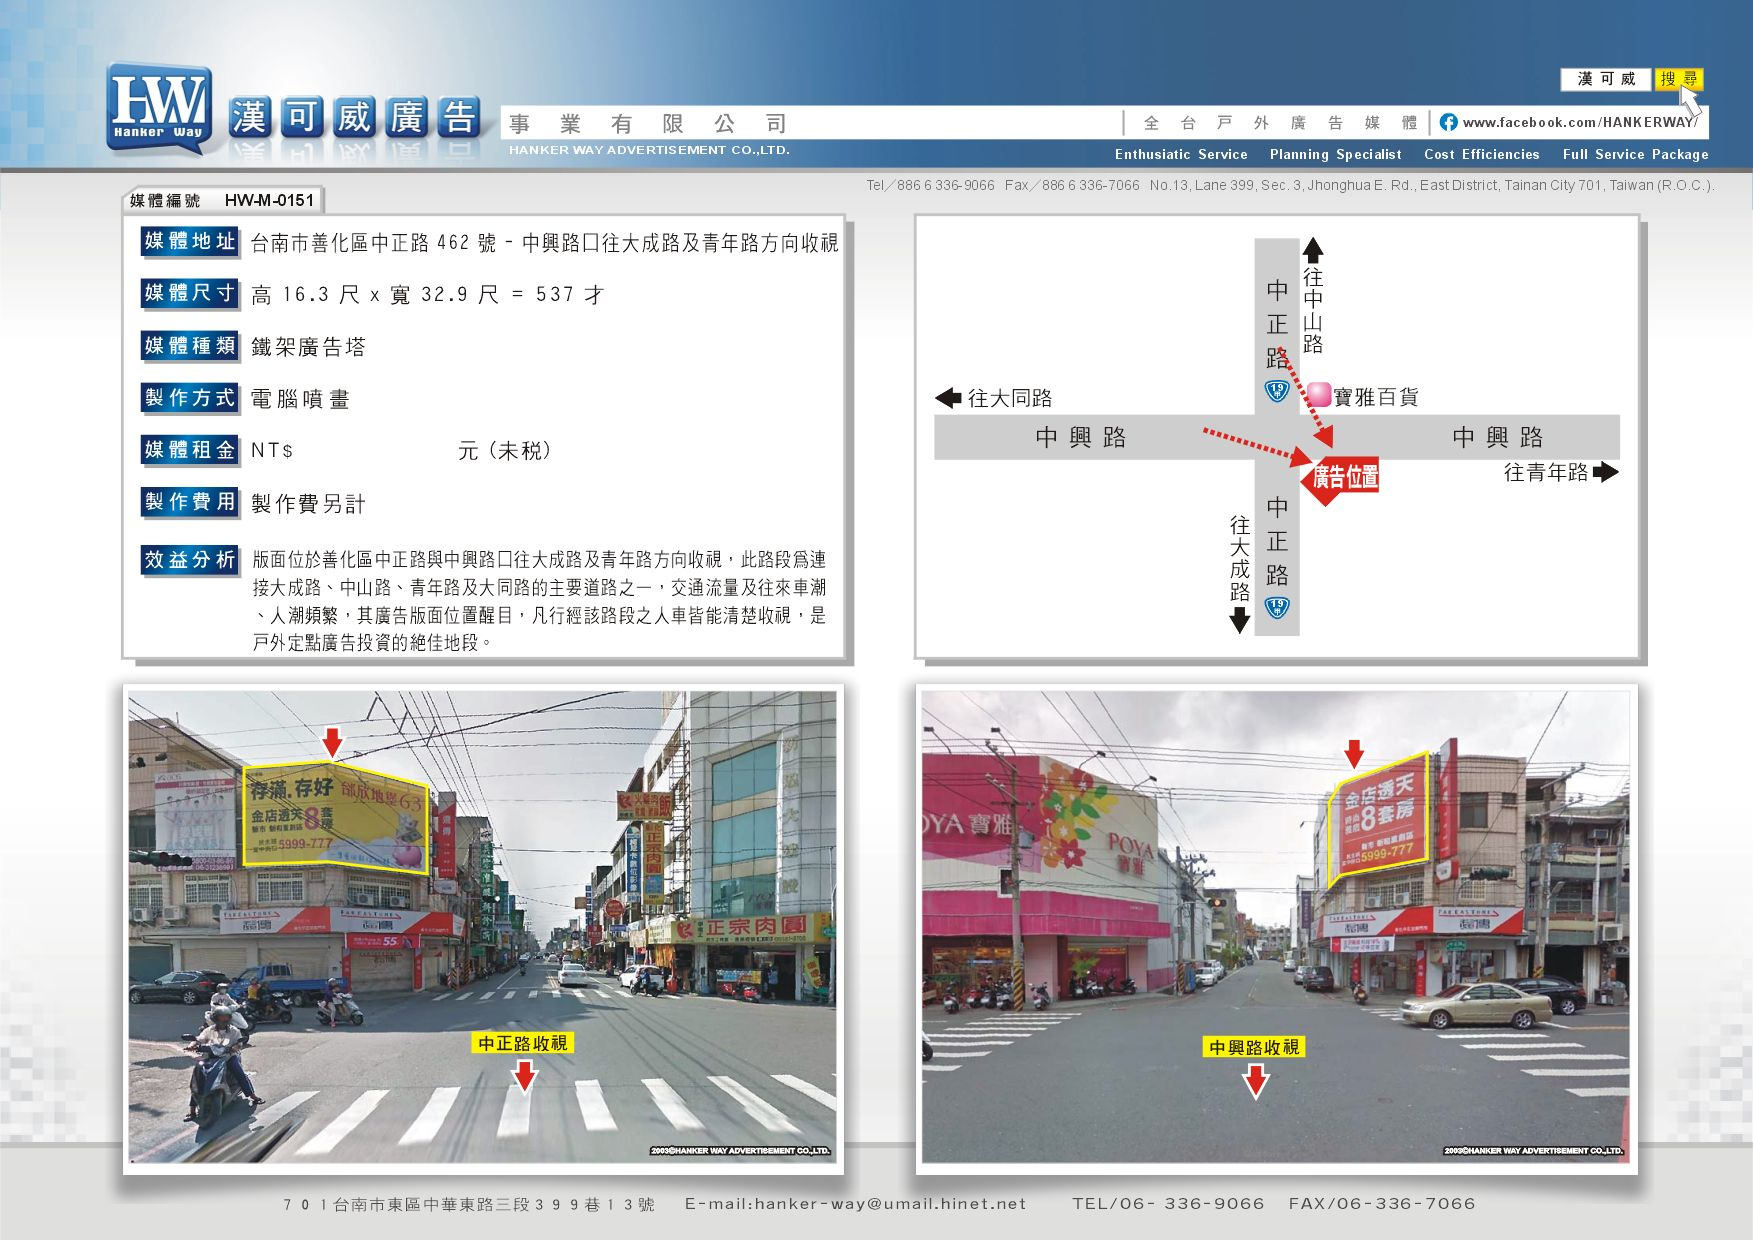Click the black arrow pointing to 往中山路
The height and width of the screenshot is (1240, 1753).
coord(1313,250)
